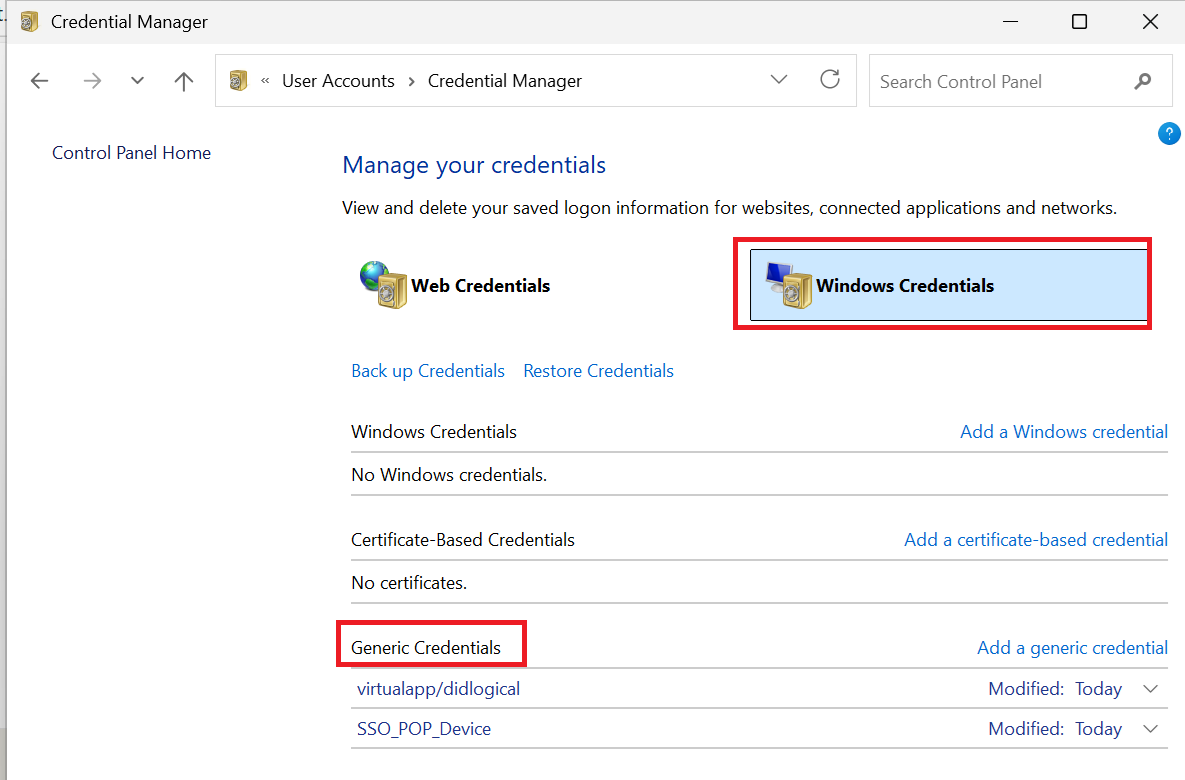Open Back up Credentials
Viewport: 1185px width, 780px height.
pyautogui.click(x=428, y=370)
